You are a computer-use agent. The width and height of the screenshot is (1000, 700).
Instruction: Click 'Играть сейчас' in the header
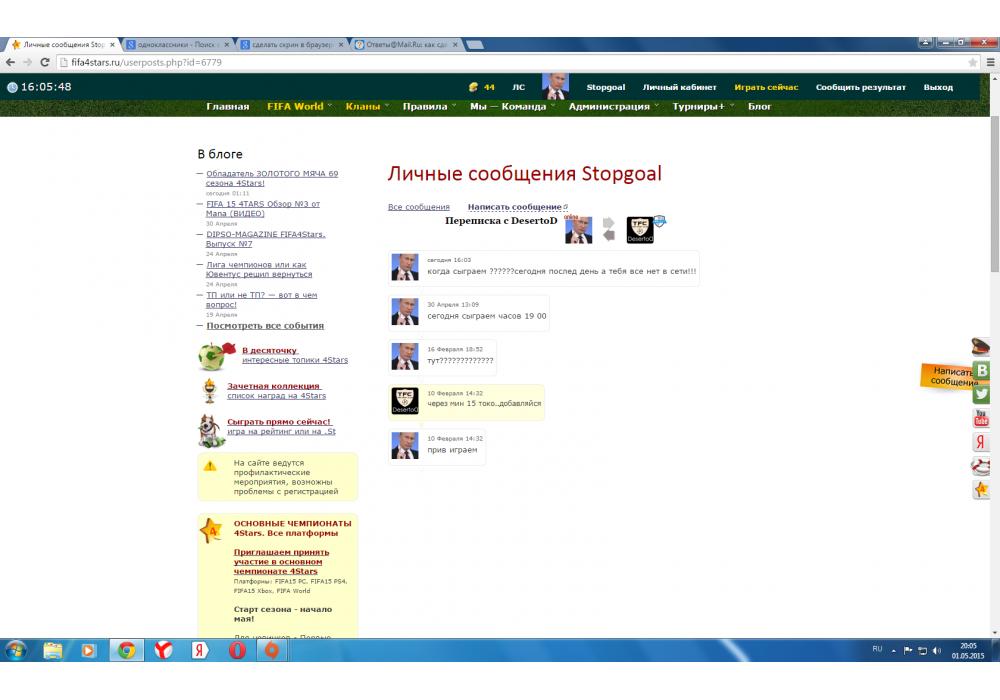766,87
